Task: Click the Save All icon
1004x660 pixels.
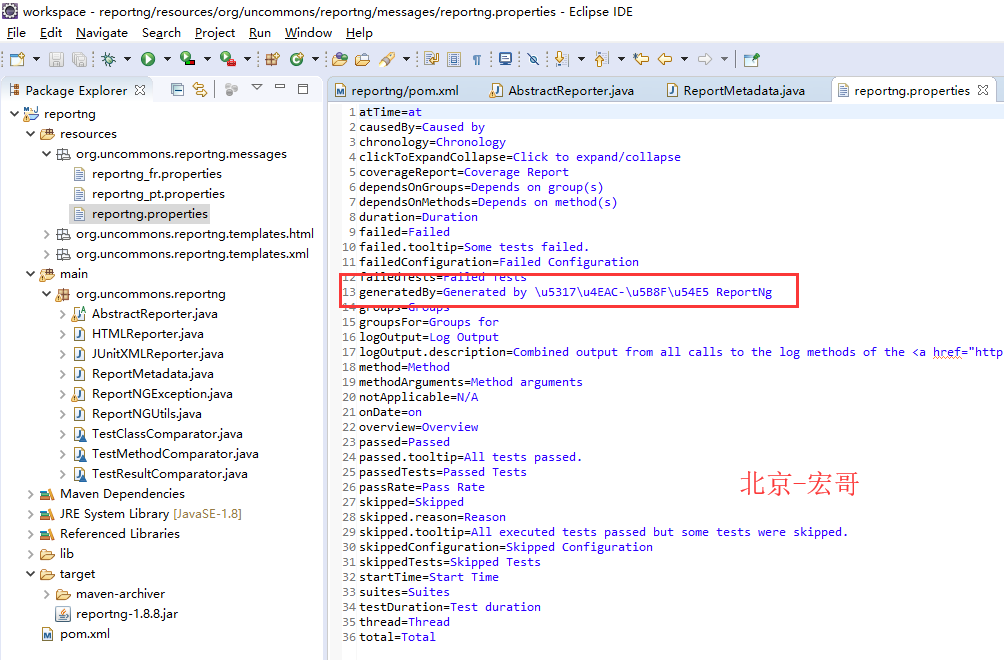Action: (79, 60)
